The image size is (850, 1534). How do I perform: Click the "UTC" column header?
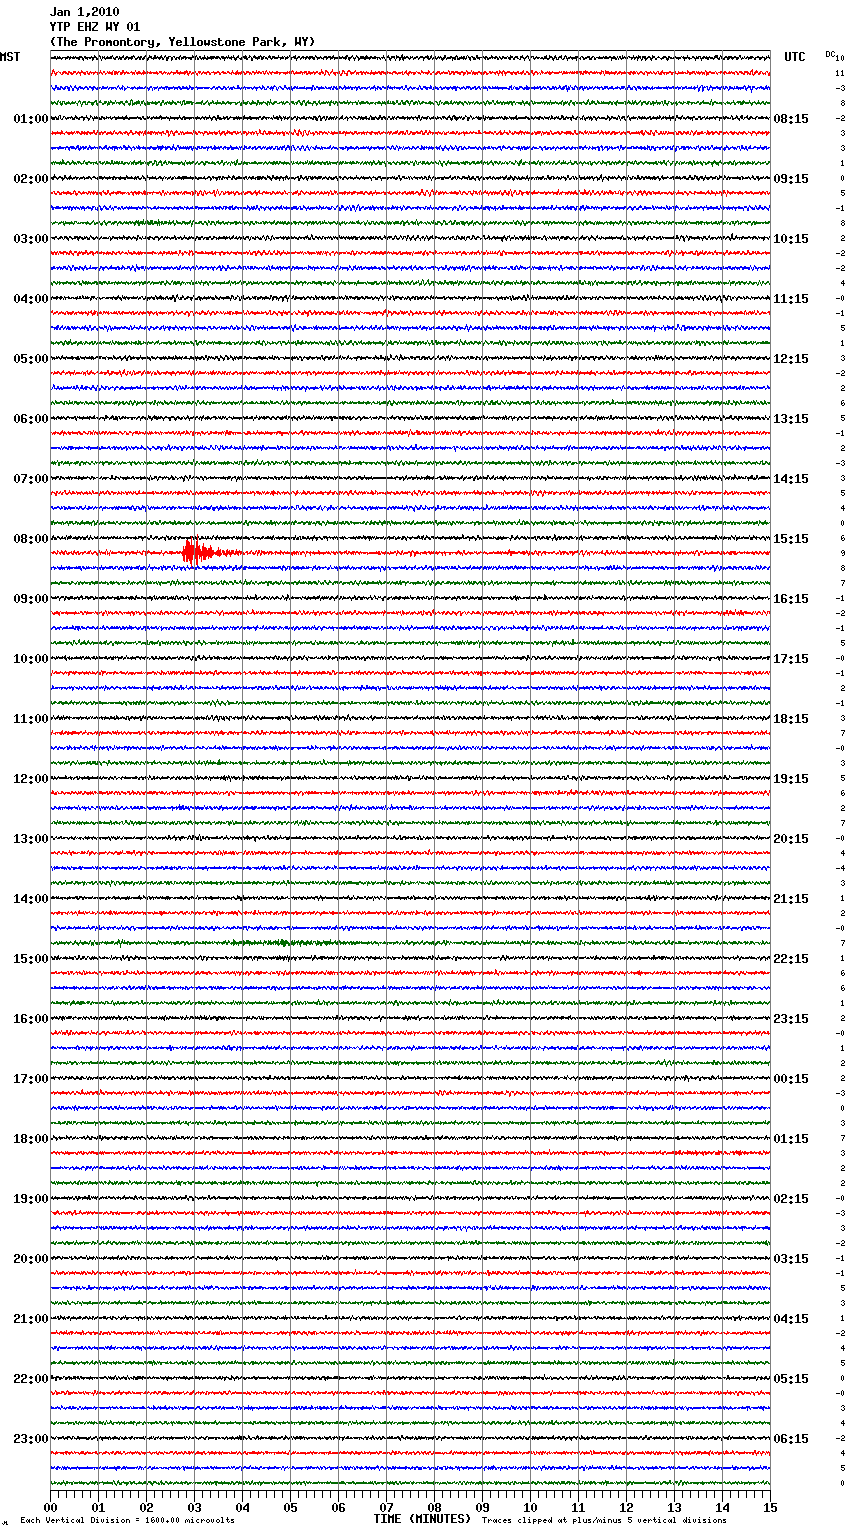(794, 57)
